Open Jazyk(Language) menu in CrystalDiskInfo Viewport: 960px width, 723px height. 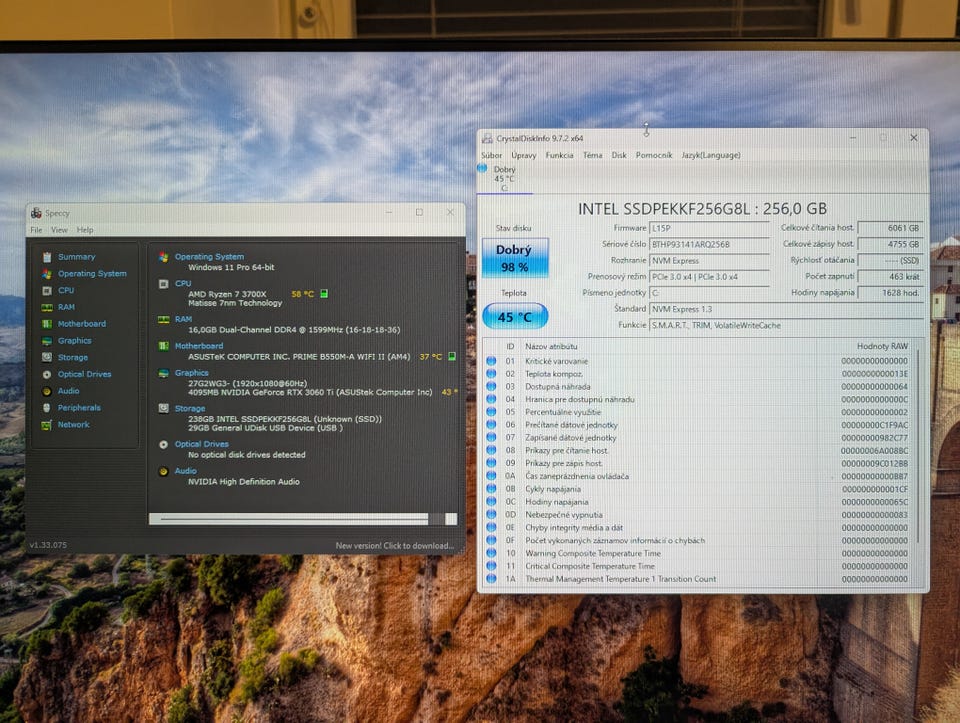click(711, 155)
